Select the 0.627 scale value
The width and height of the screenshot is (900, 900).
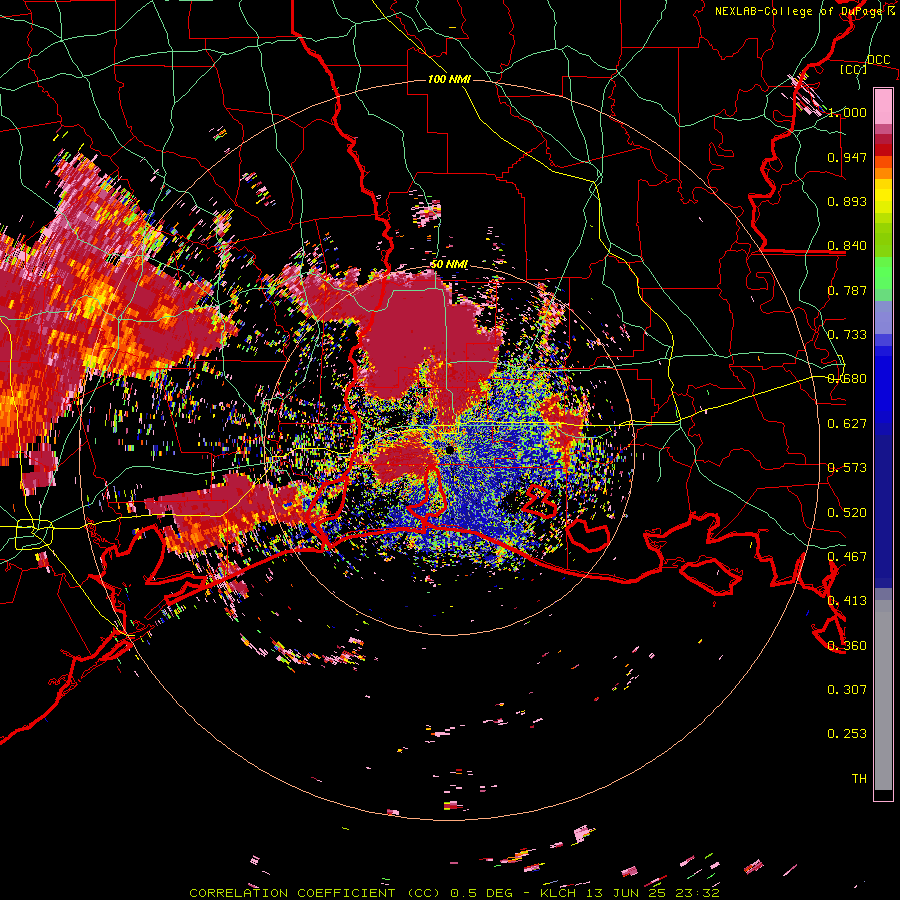(x=847, y=424)
